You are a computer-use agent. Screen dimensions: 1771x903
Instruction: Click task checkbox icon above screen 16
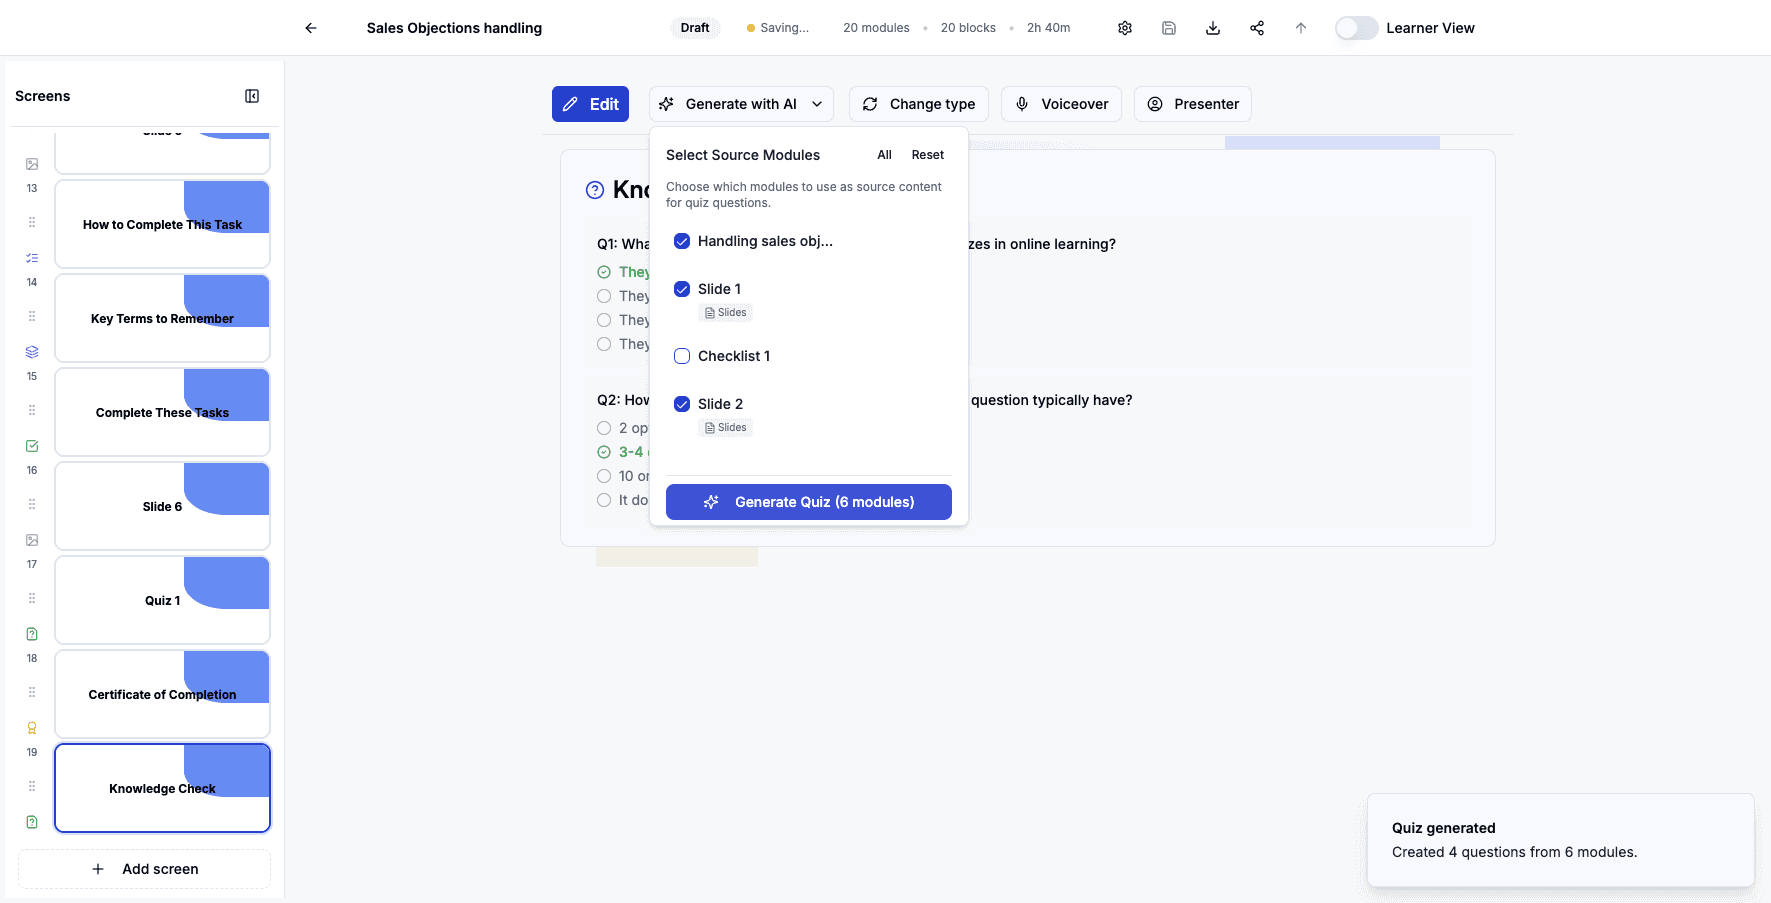point(32,446)
